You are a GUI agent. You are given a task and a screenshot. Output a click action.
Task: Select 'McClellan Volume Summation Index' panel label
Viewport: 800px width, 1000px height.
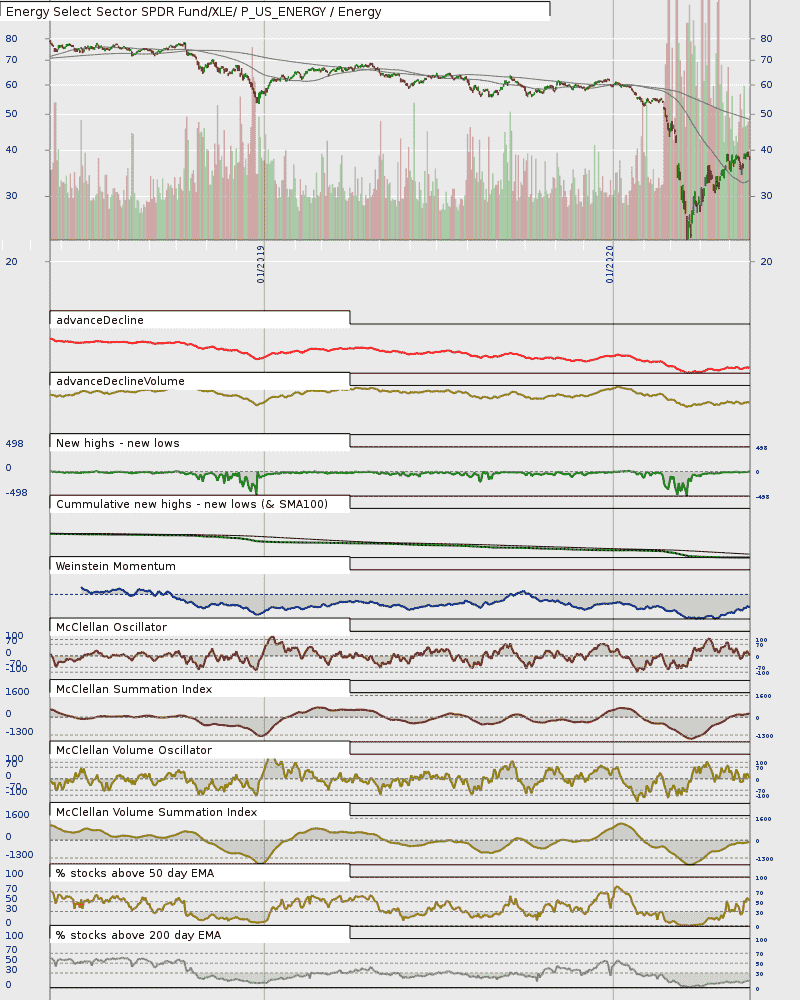coord(156,812)
